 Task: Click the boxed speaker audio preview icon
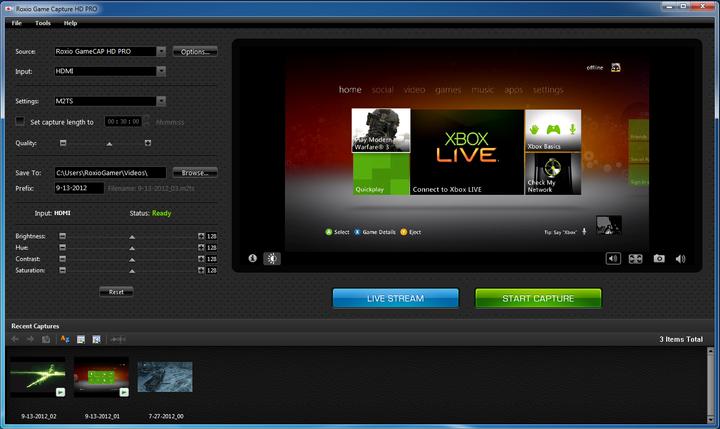click(x=613, y=259)
